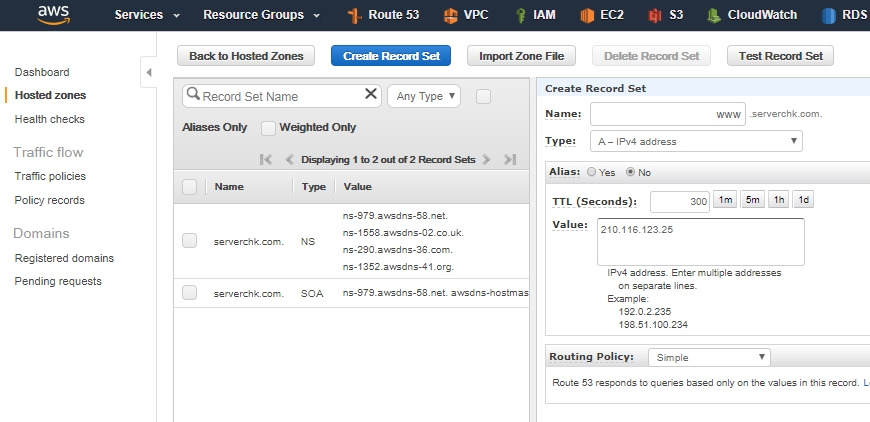This screenshot has width=870, height=422.
Task: Click the search magnifier icon
Action: click(193, 94)
